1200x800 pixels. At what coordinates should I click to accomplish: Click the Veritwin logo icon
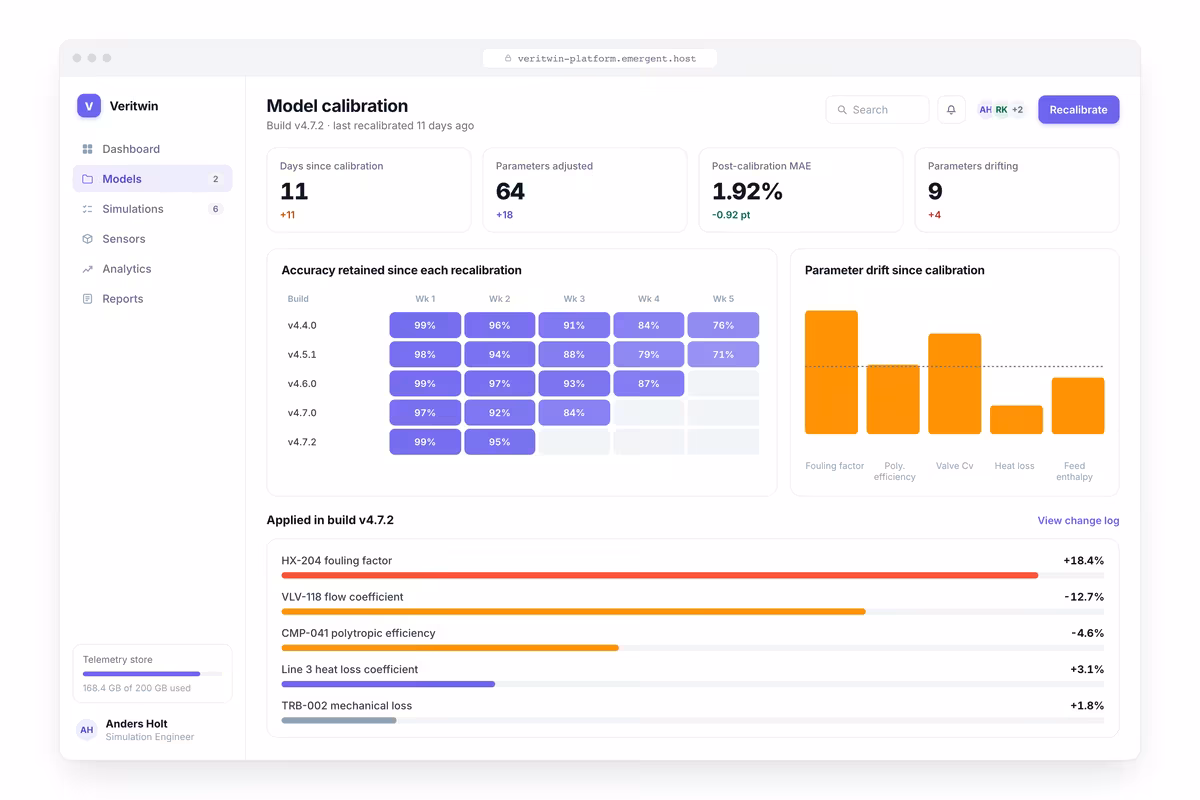[89, 106]
